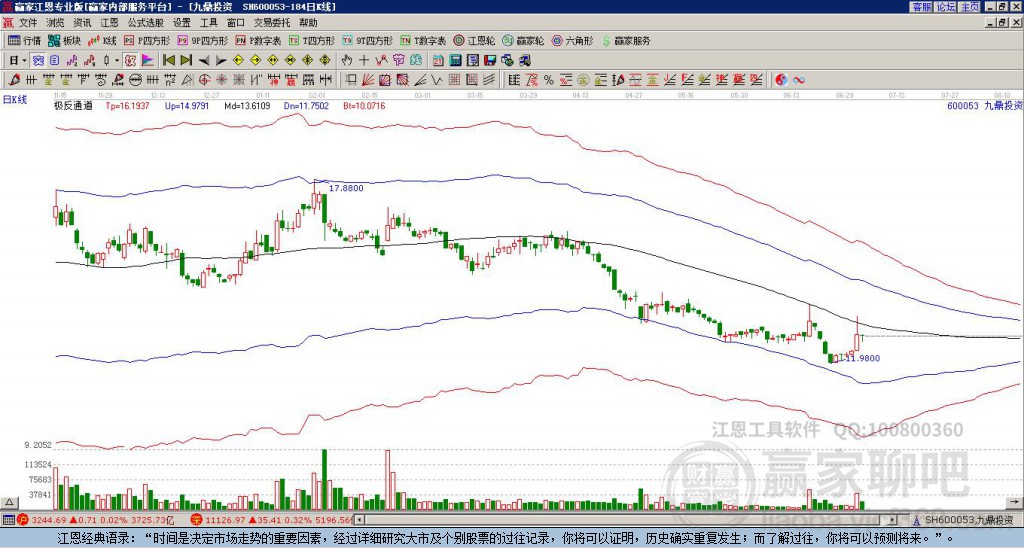1024x548 pixels.
Task: Open the 江恩轮 Gann wheel
Action: coord(475,40)
